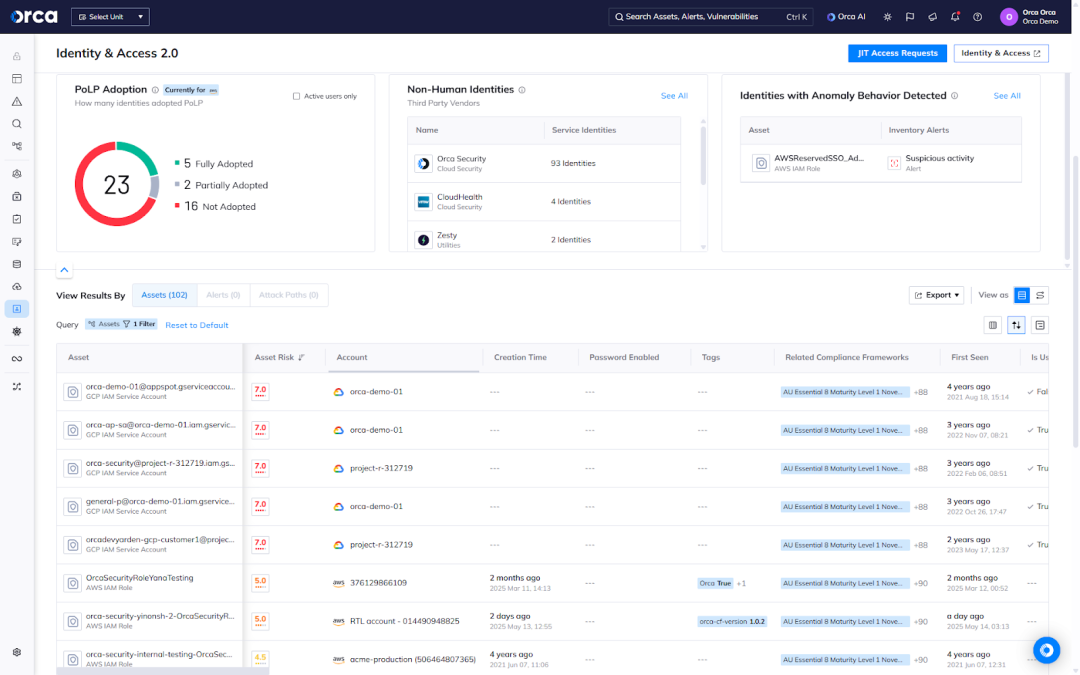Click the column settings icon above table
Screen dimensions: 1080x675
tap(993, 325)
